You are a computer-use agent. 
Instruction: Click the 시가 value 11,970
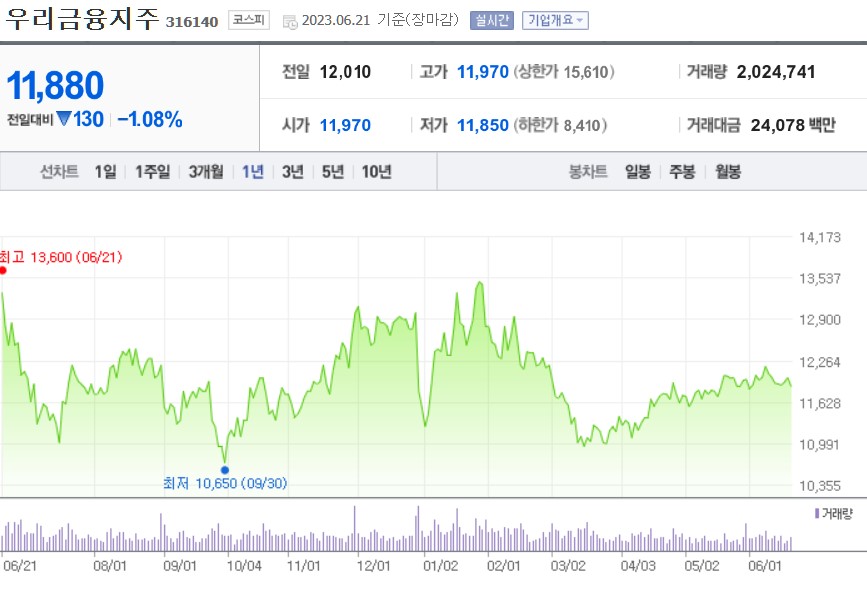point(345,125)
